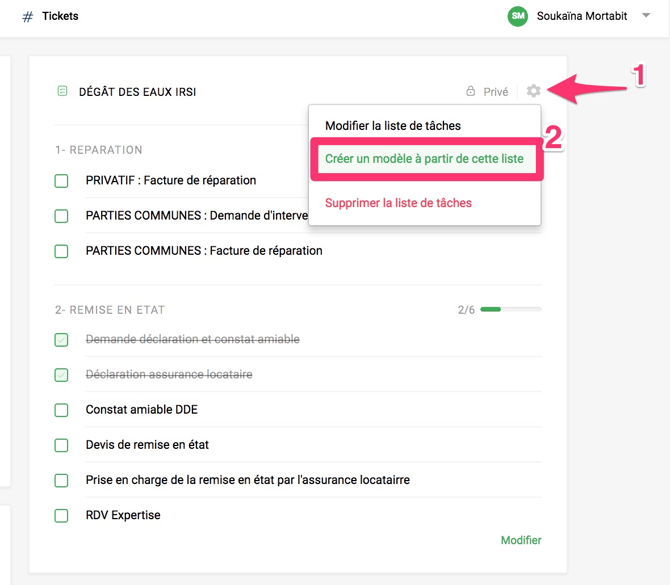Click the task list icon beside DÉGÂT DES EAUX

click(x=62, y=91)
